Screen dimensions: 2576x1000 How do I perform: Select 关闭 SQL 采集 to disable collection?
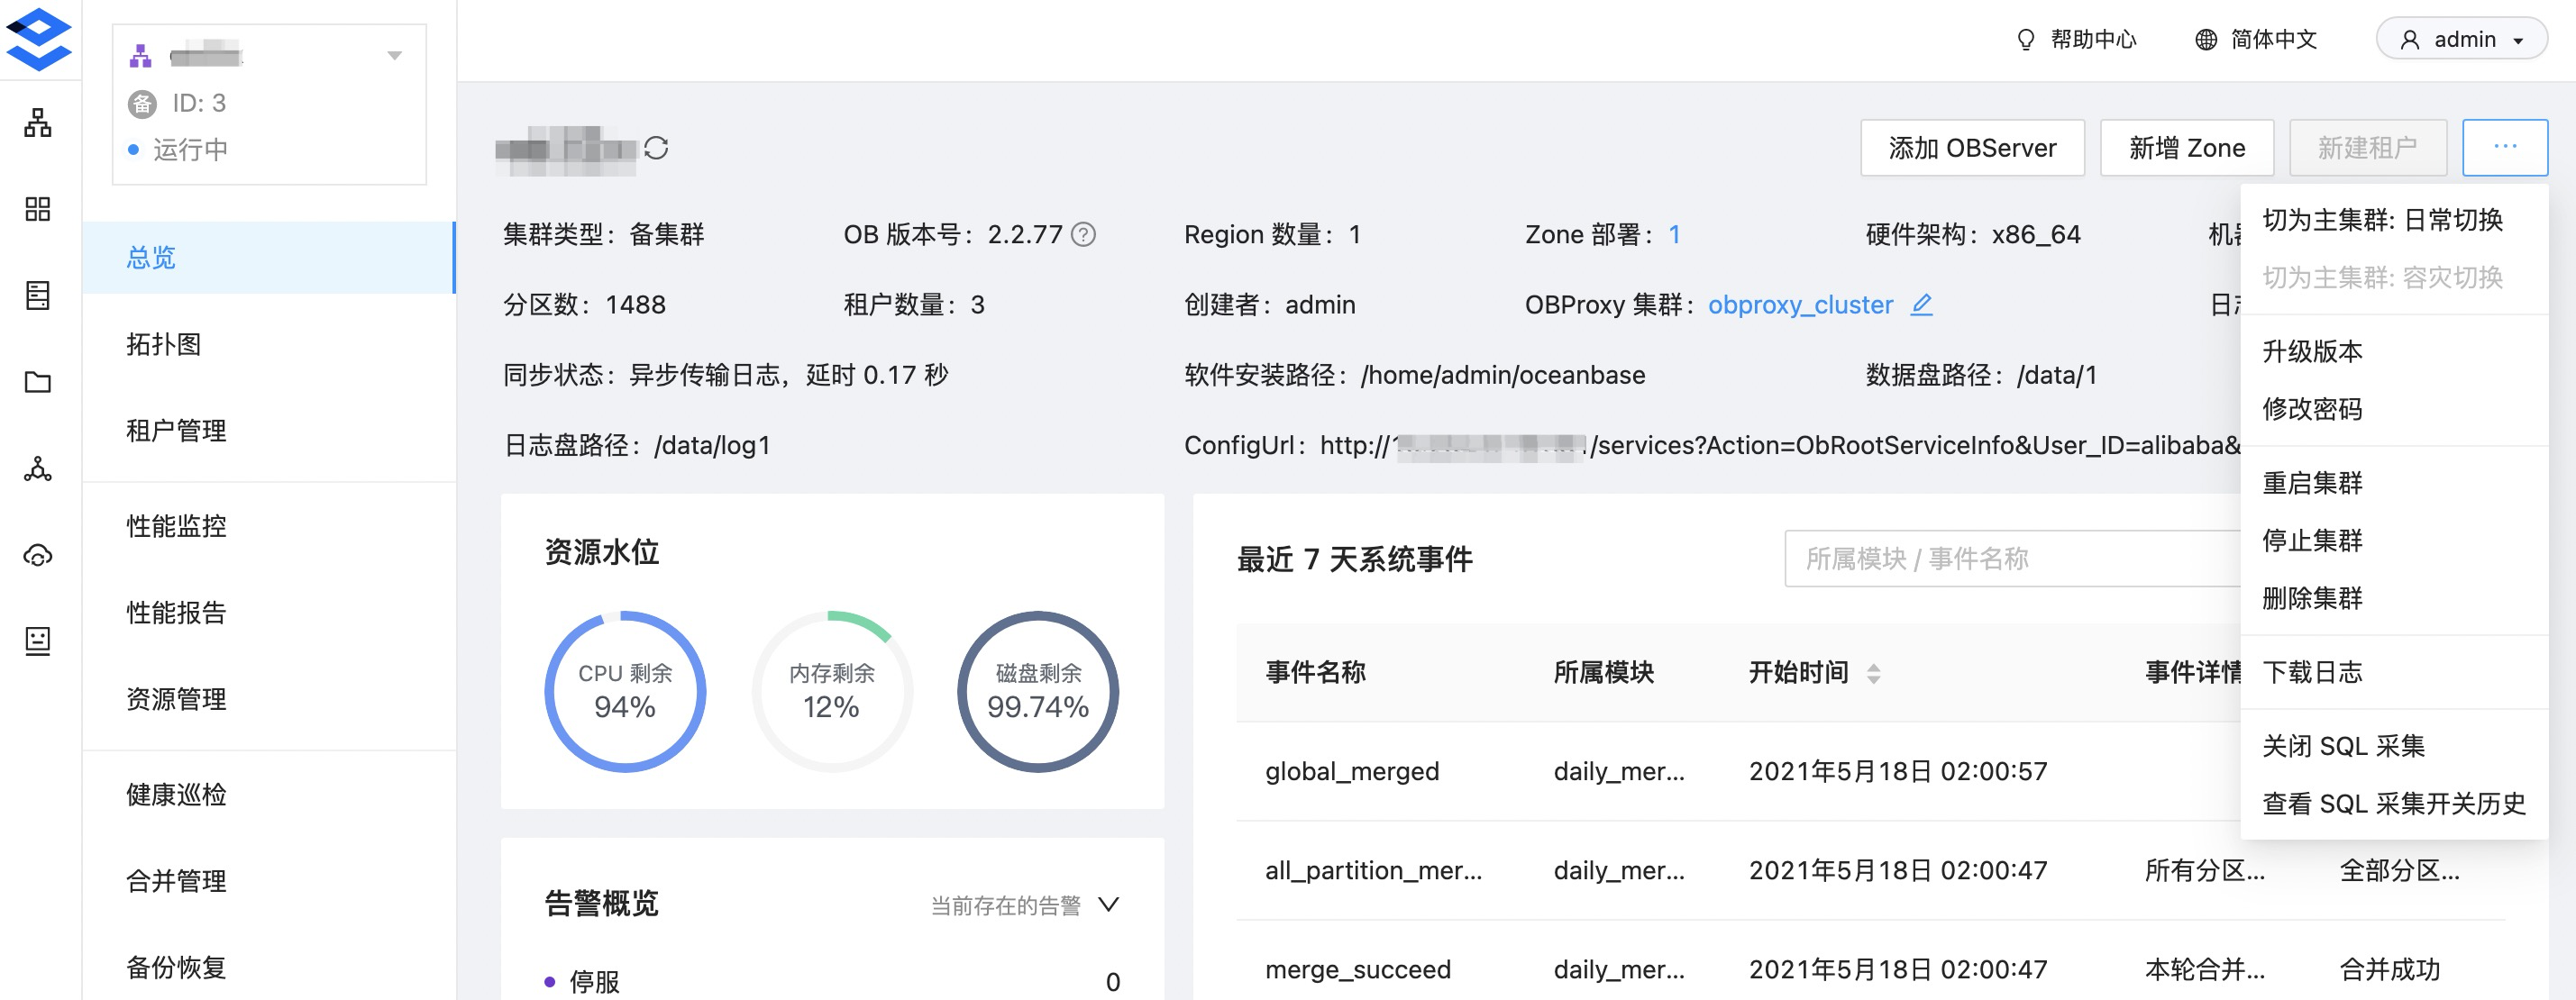click(x=2343, y=746)
